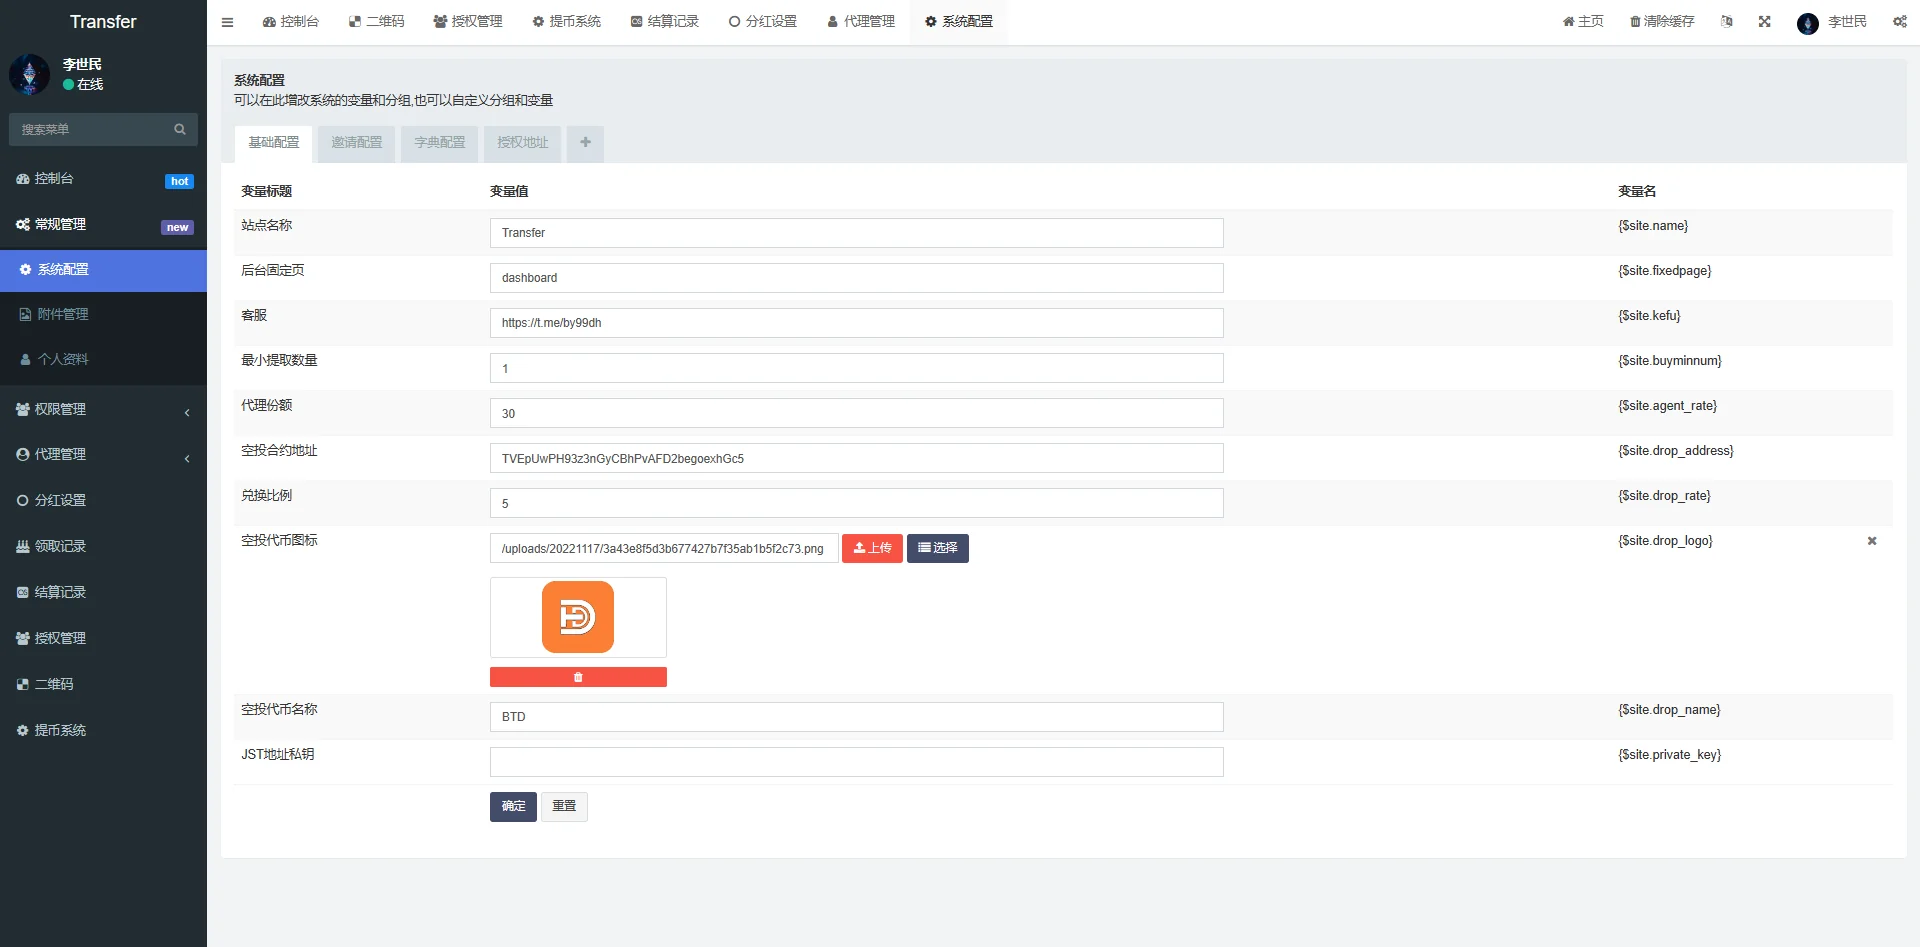Open the language switch icon in top bar
This screenshot has width=1920, height=947.
click(x=1726, y=22)
